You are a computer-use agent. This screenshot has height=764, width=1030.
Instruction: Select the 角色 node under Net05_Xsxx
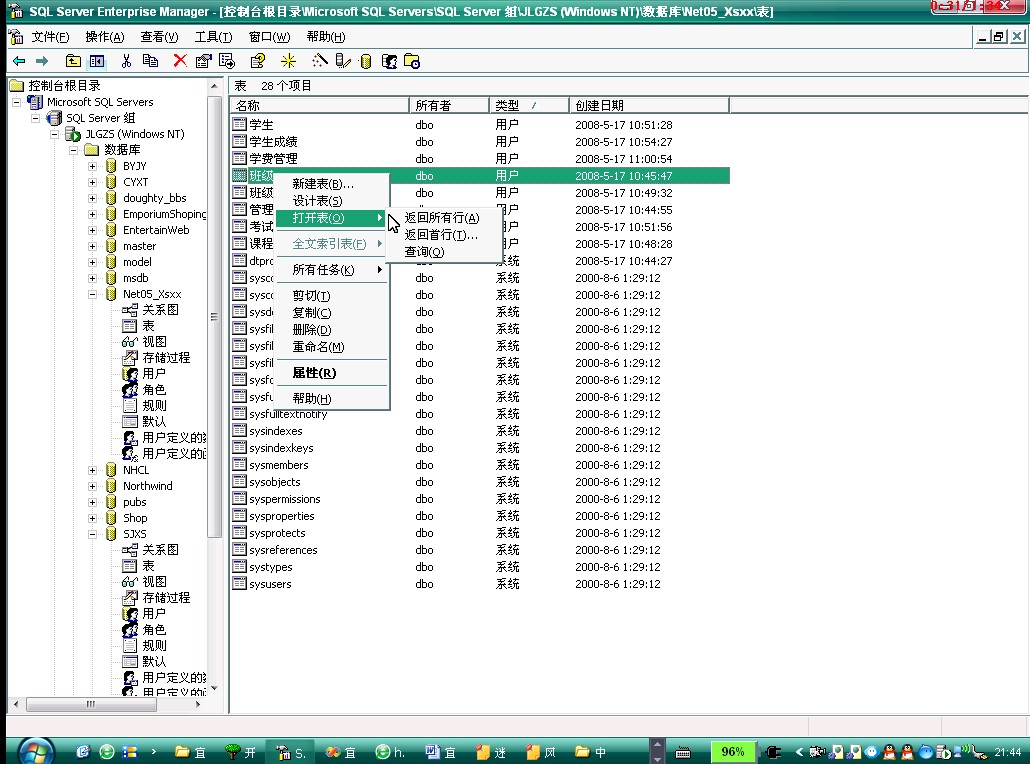[154, 390]
